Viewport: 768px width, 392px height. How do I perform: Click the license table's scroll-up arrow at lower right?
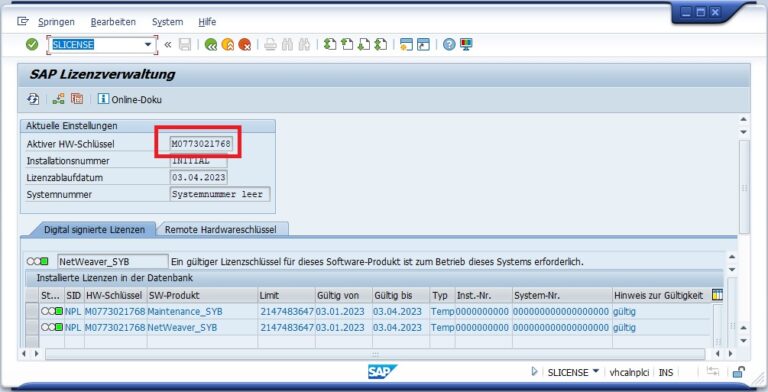(744, 327)
